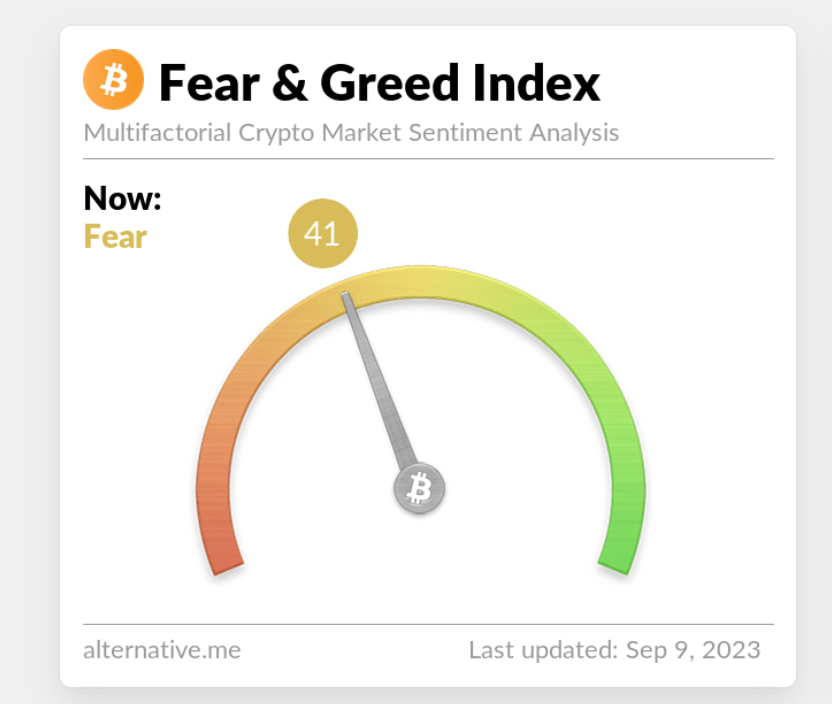Click the empty center area beneath the gauge
The height and width of the screenshot is (704, 832).
[420, 570]
